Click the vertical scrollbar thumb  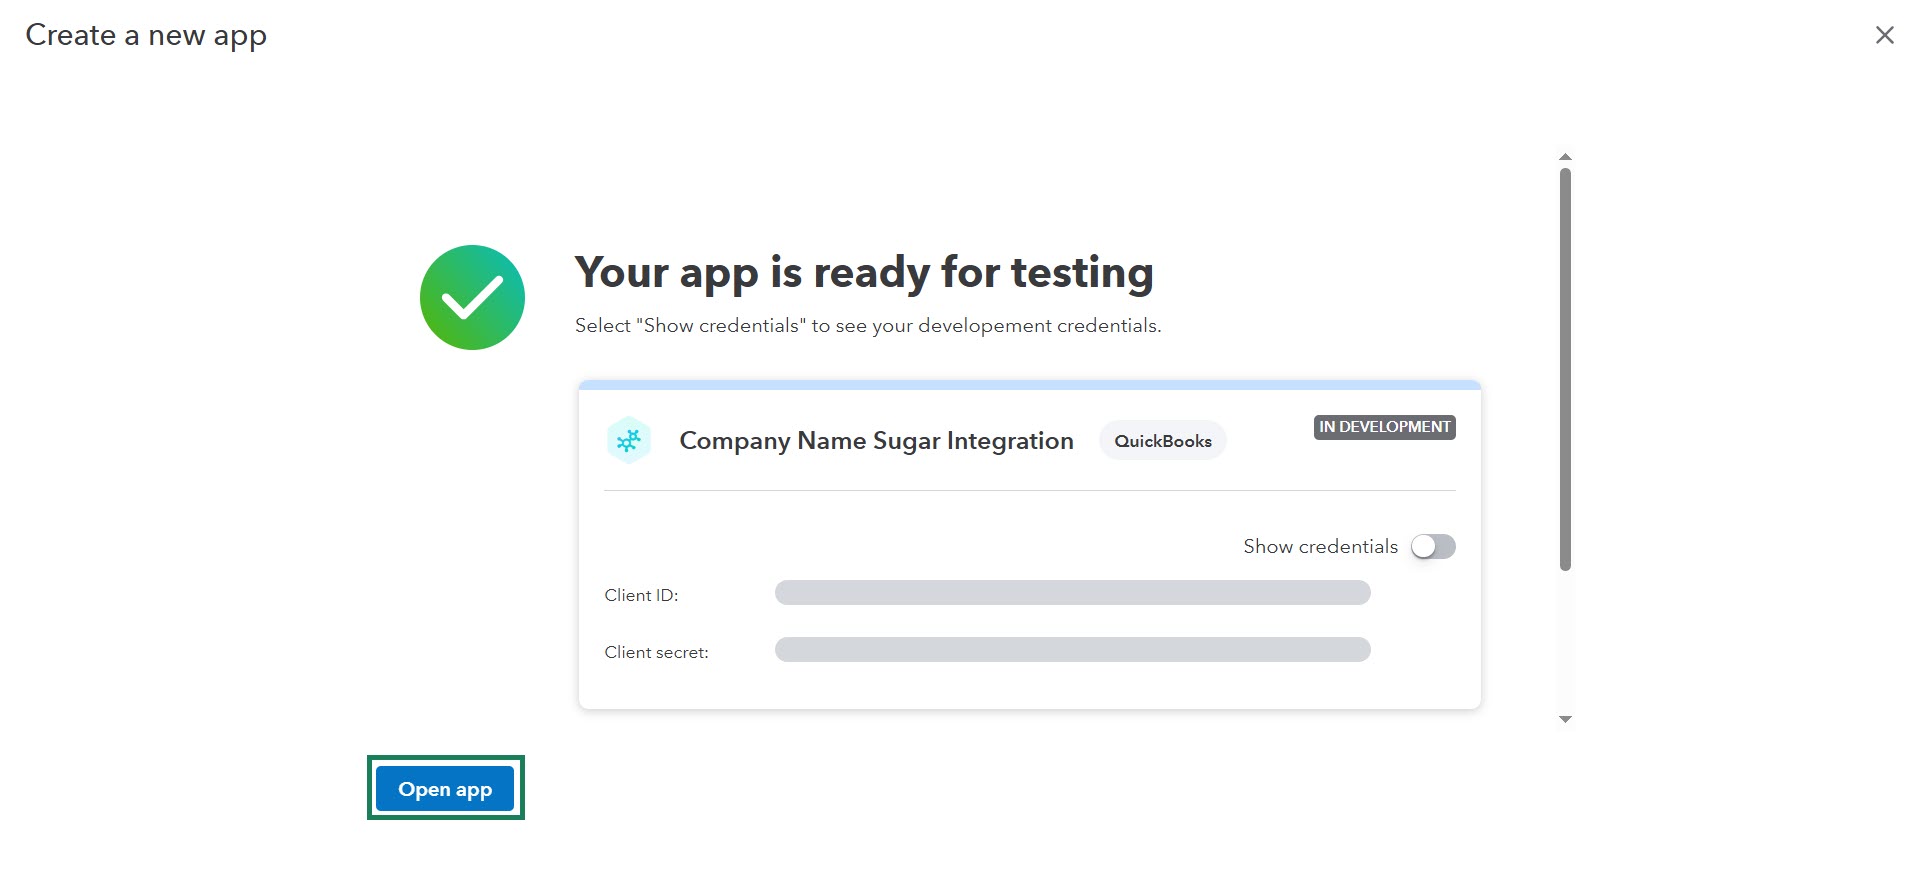[1565, 370]
